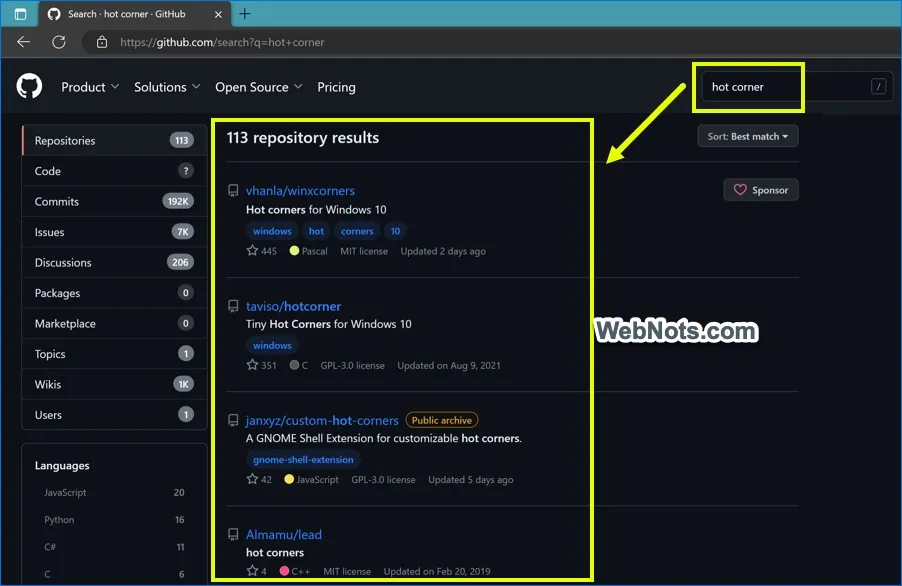The height and width of the screenshot is (586, 902).
Task: Select the Marketplace filter
Action: click(114, 323)
